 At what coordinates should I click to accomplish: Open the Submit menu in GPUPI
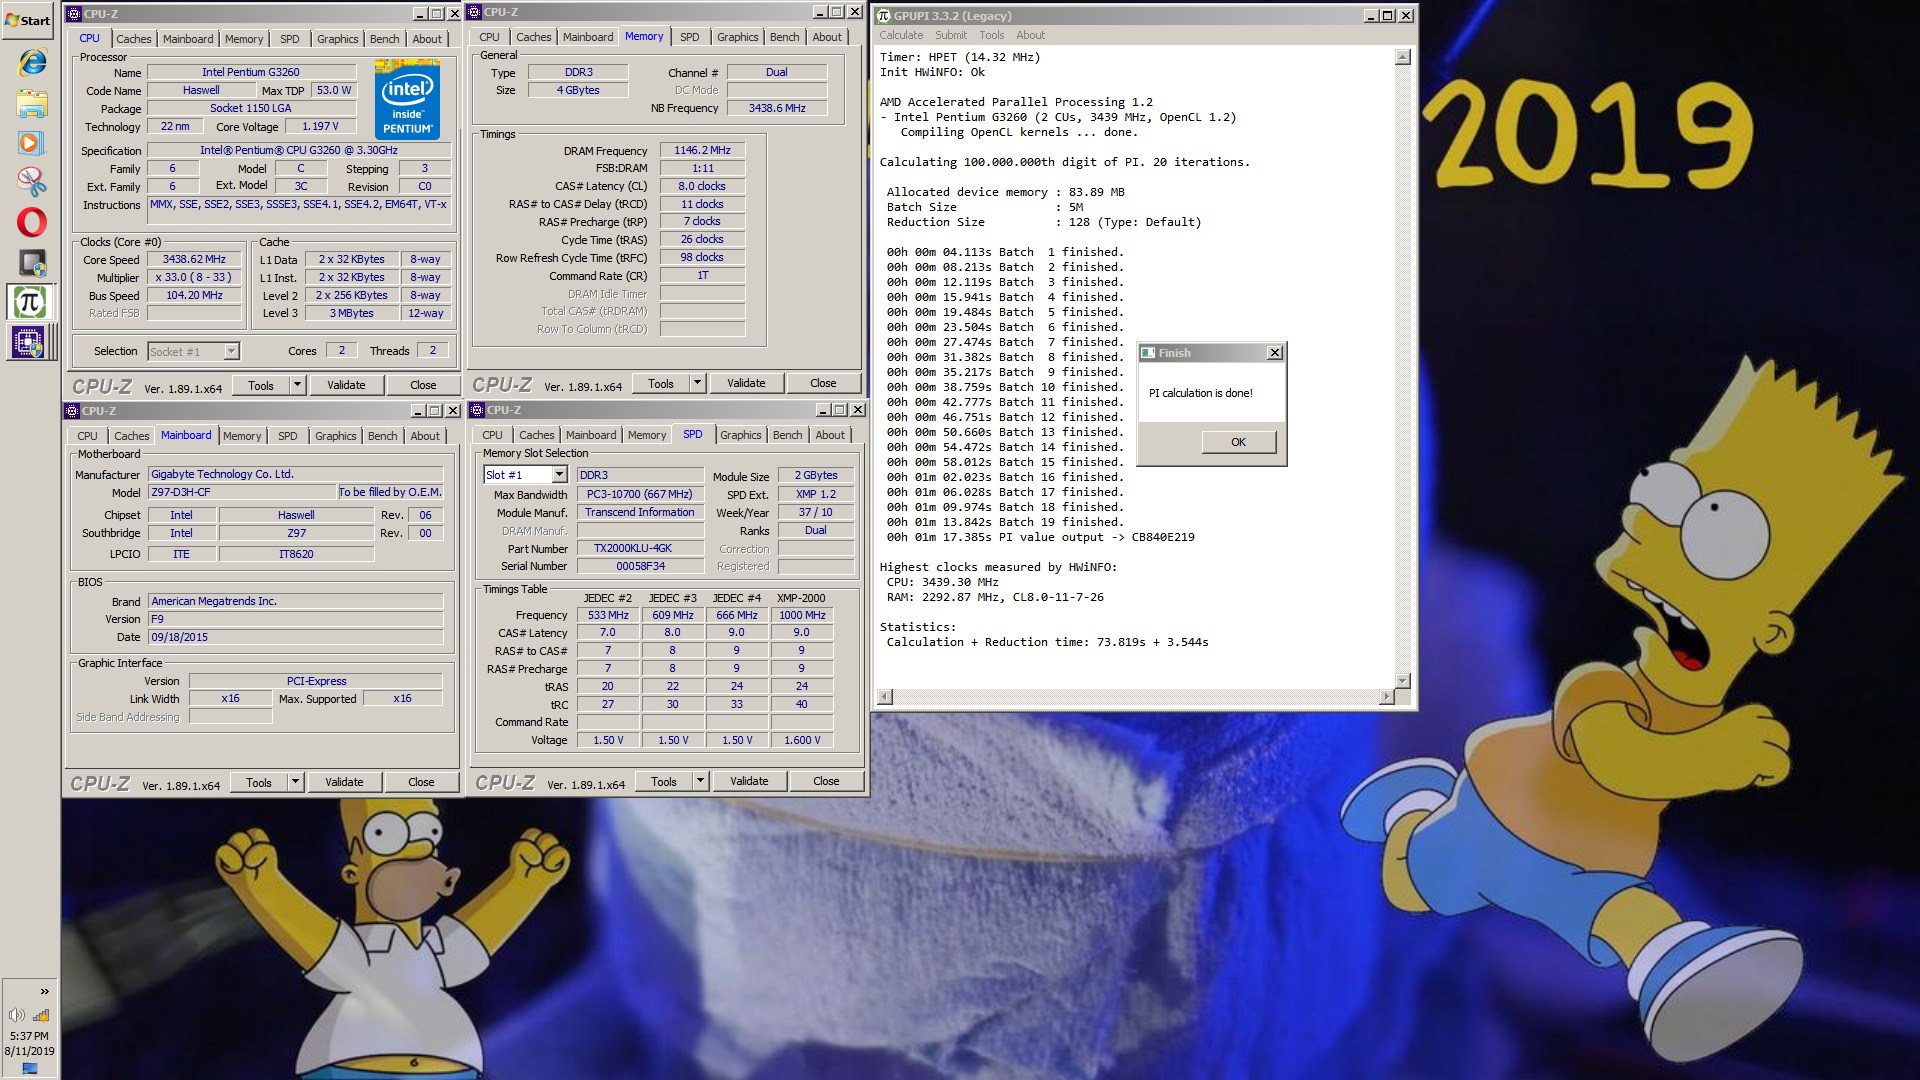click(x=951, y=35)
